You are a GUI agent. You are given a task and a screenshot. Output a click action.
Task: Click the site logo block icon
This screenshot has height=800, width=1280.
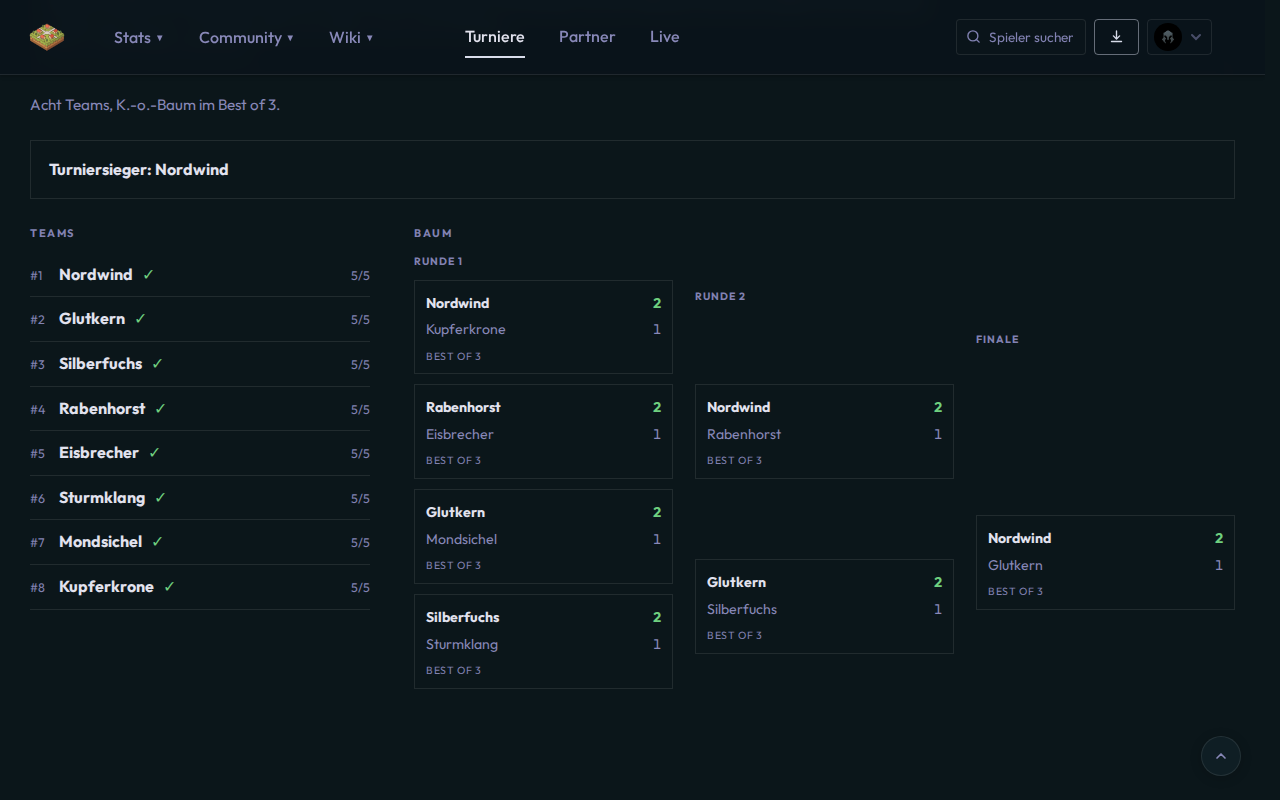point(47,37)
